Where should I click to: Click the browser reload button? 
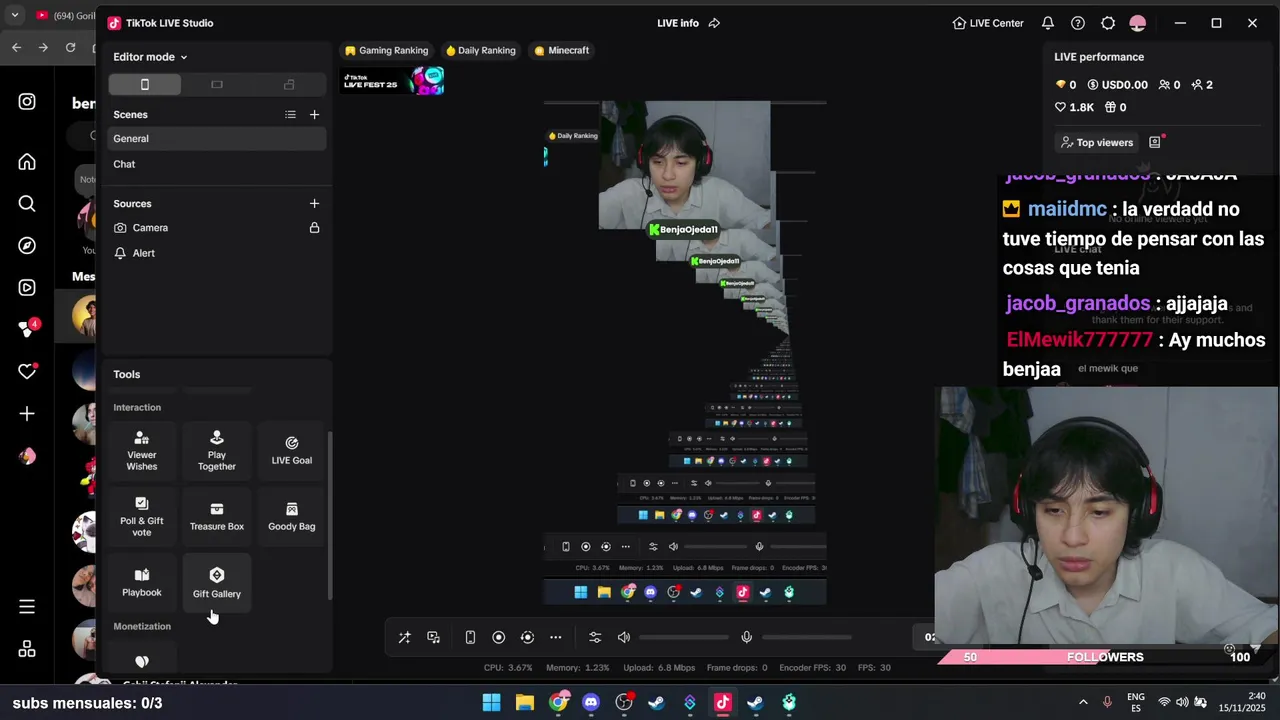coord(70,47)
